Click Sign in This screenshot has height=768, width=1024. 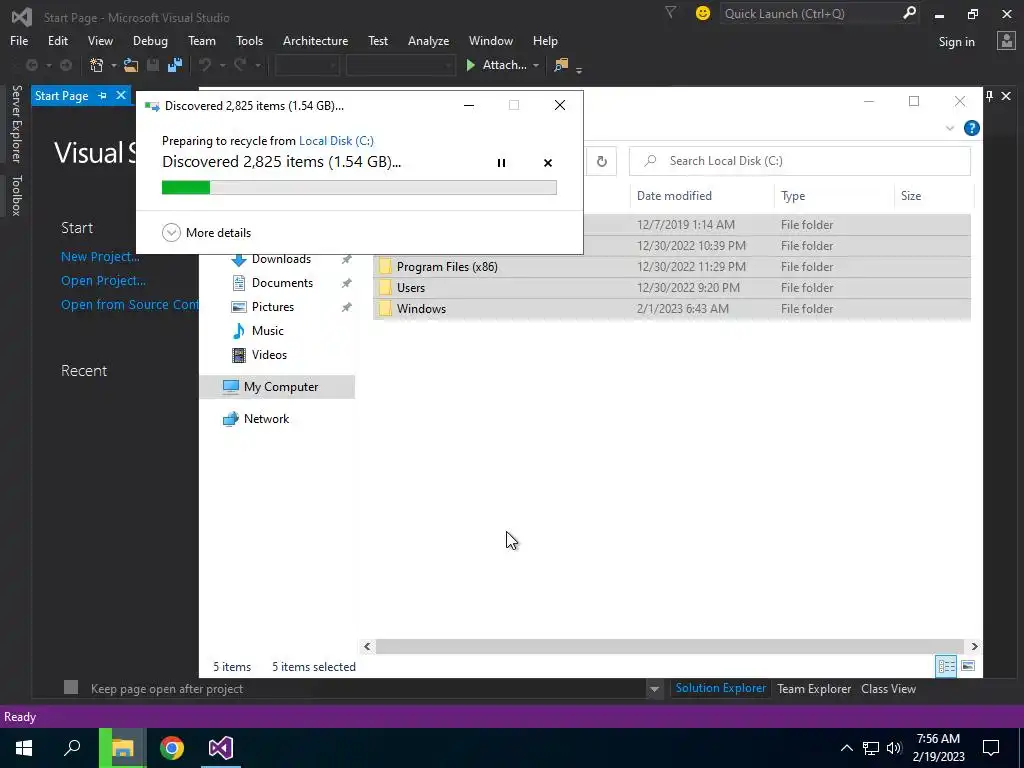[956, 42]
